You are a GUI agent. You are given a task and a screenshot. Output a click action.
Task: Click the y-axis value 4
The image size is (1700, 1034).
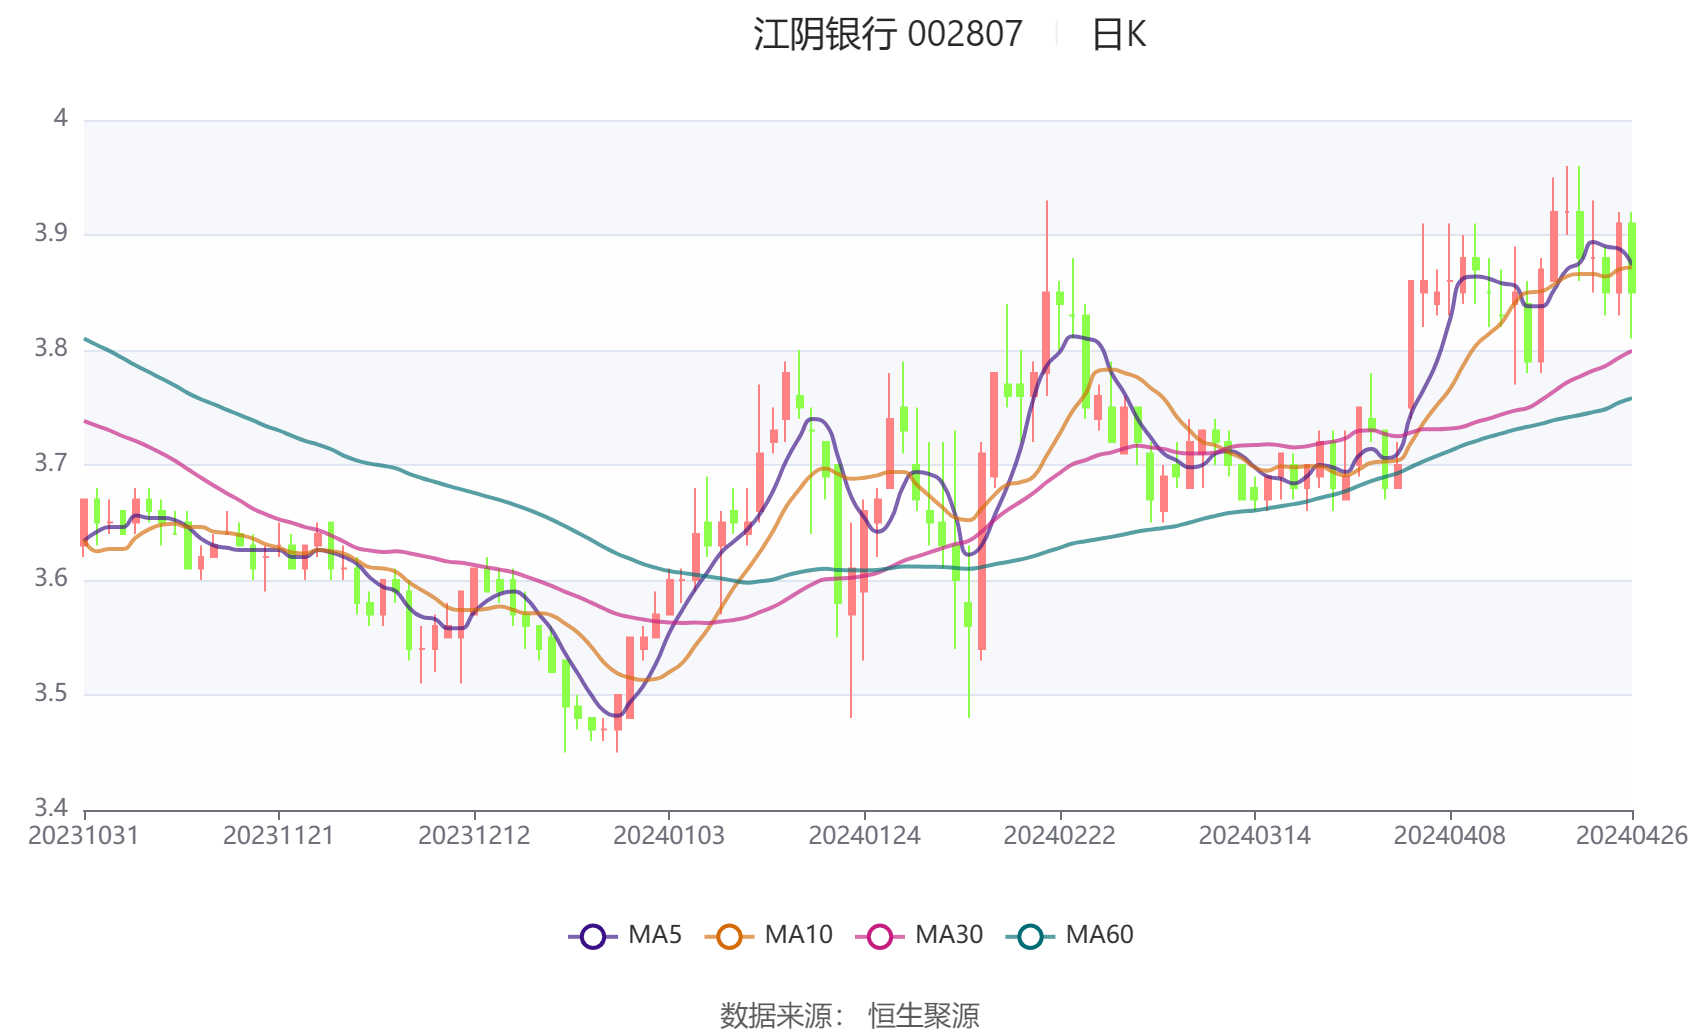[x=60, y=119]
